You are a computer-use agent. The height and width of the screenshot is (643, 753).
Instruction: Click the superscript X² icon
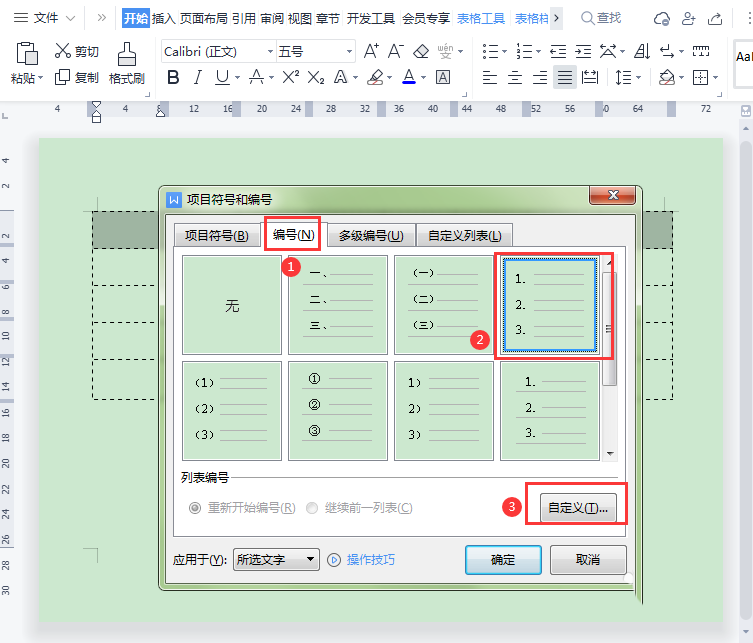pos(290,77)
